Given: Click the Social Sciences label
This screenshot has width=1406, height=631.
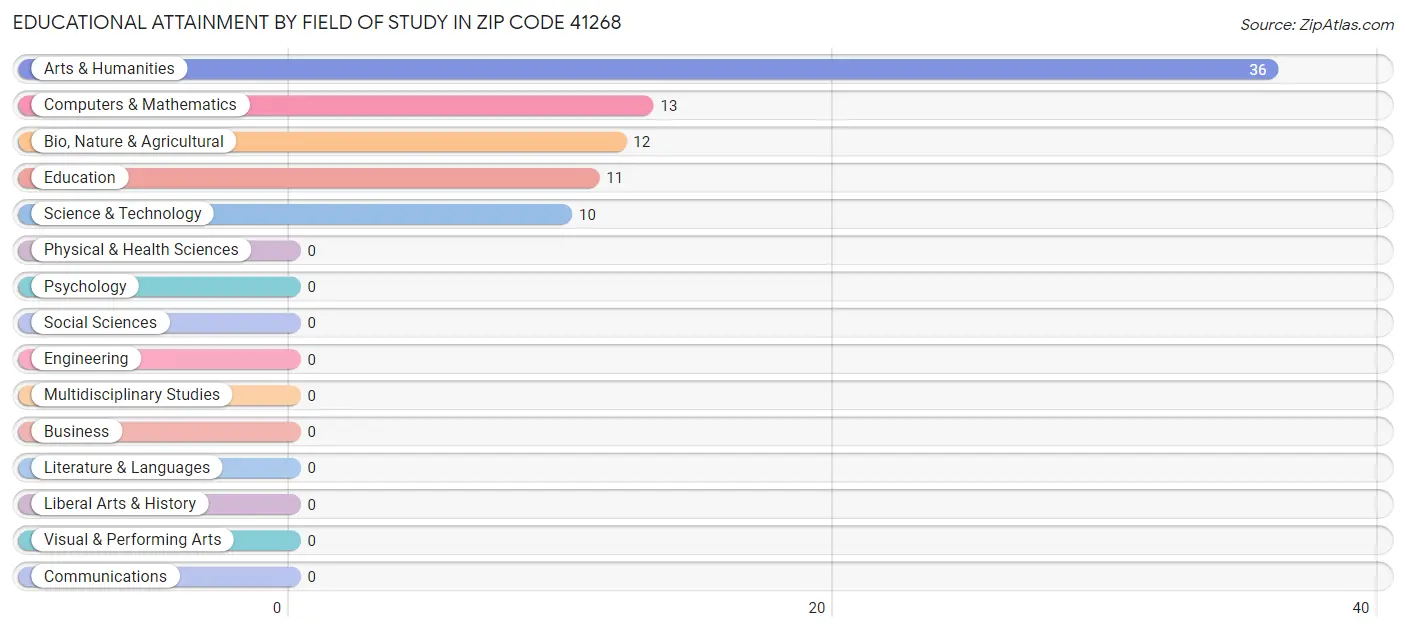Looking at the screenshot, I should click(100, 323).
